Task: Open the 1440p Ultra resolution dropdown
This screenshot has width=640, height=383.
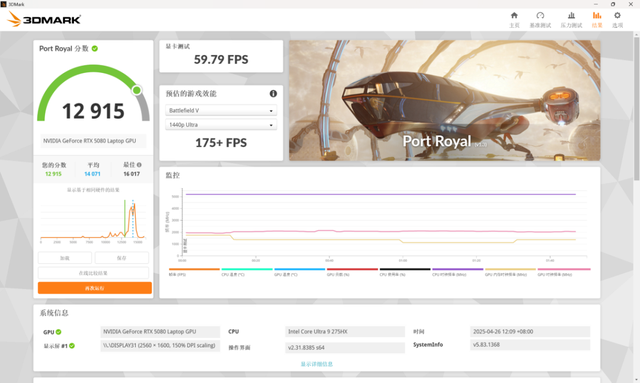Action: 221,125
